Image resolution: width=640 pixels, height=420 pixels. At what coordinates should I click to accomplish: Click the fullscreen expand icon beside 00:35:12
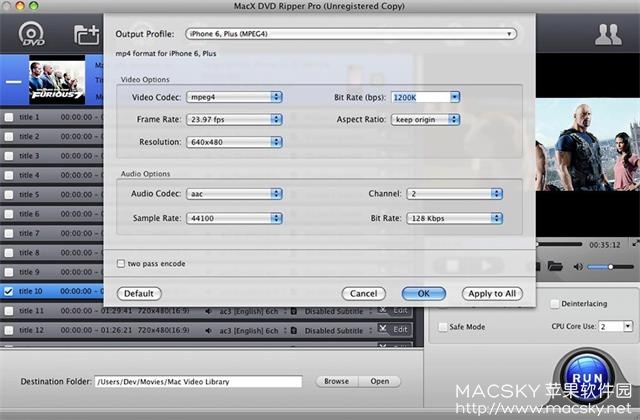[x=636, y=243]
